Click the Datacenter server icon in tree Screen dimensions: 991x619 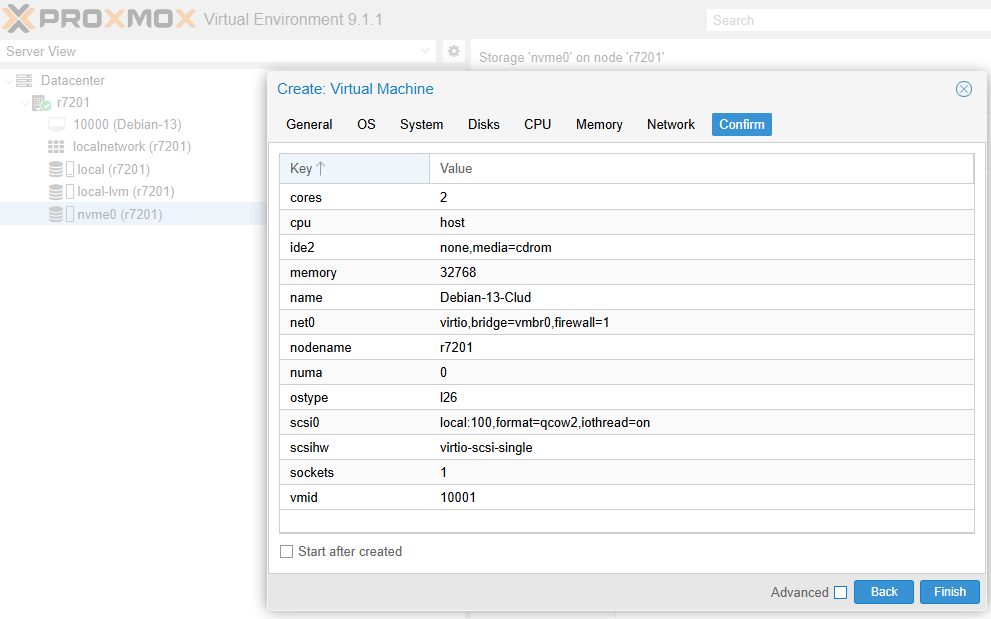coord(24,80)
